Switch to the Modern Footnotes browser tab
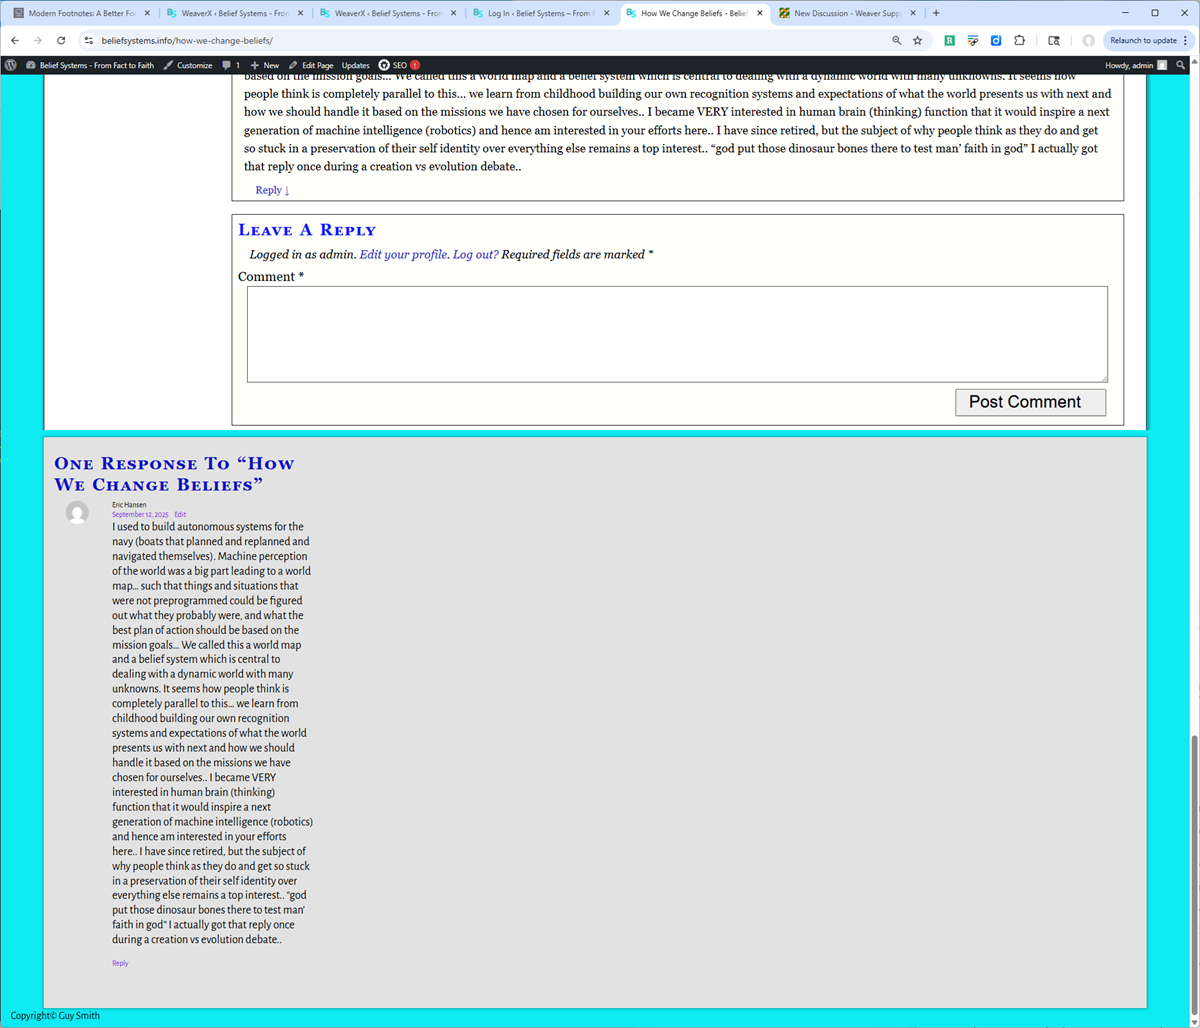This screenshot has width=1200, height=1028. [82, 13]
